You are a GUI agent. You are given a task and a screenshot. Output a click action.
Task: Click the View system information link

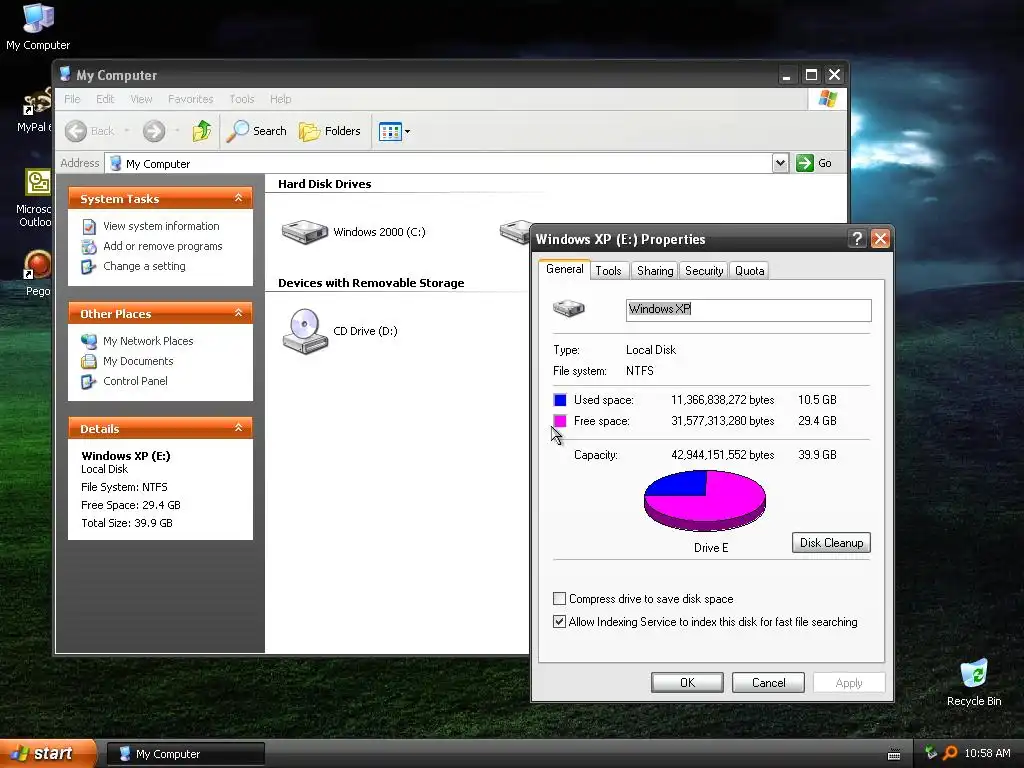click(161, 226)
